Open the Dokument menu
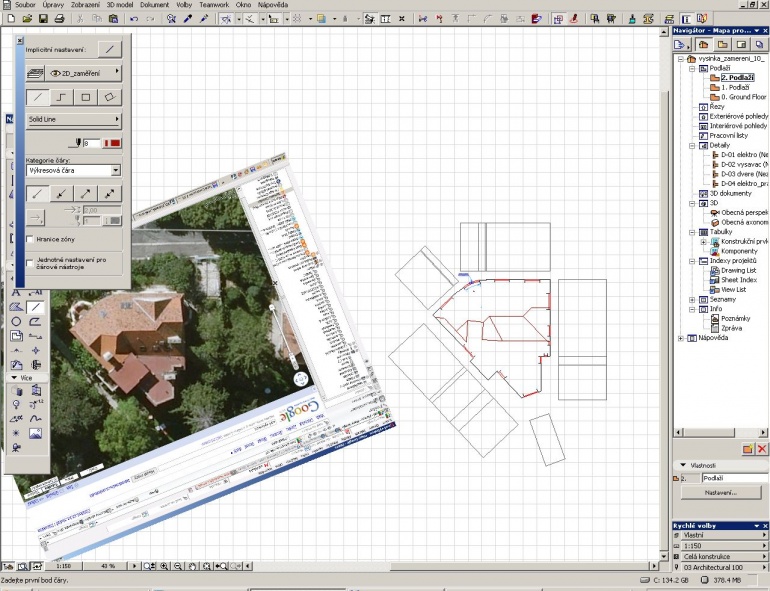This screenshot has width=770, height=591. (154, 5)
